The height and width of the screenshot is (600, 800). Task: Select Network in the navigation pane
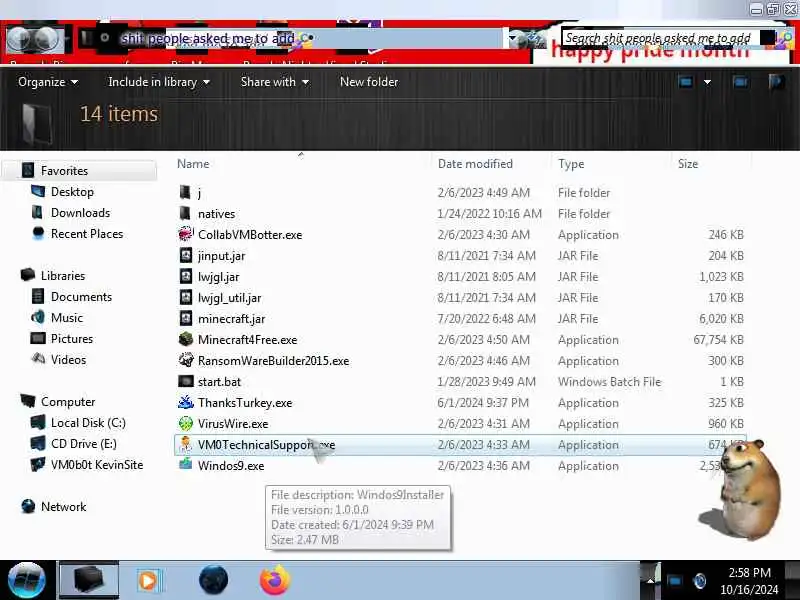pos(63,506)
